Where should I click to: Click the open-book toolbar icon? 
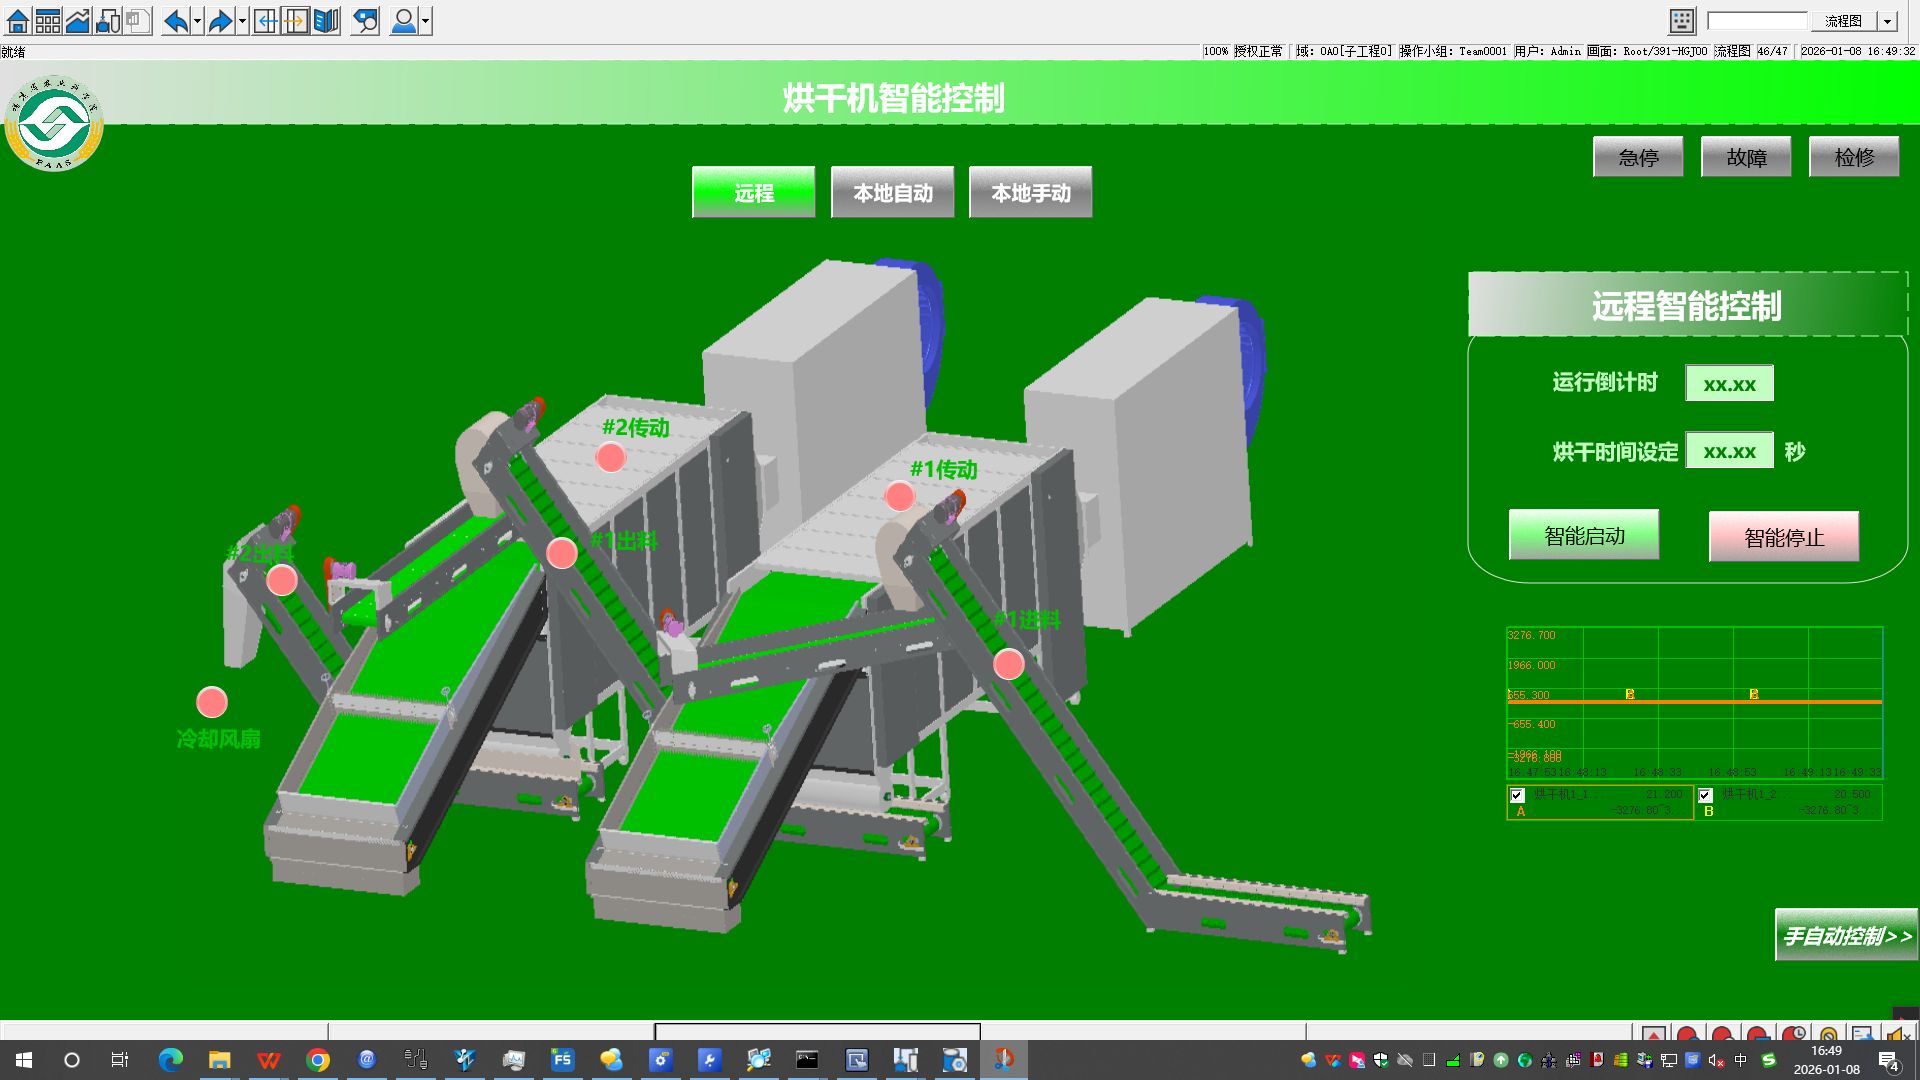(x=326, y=21)
